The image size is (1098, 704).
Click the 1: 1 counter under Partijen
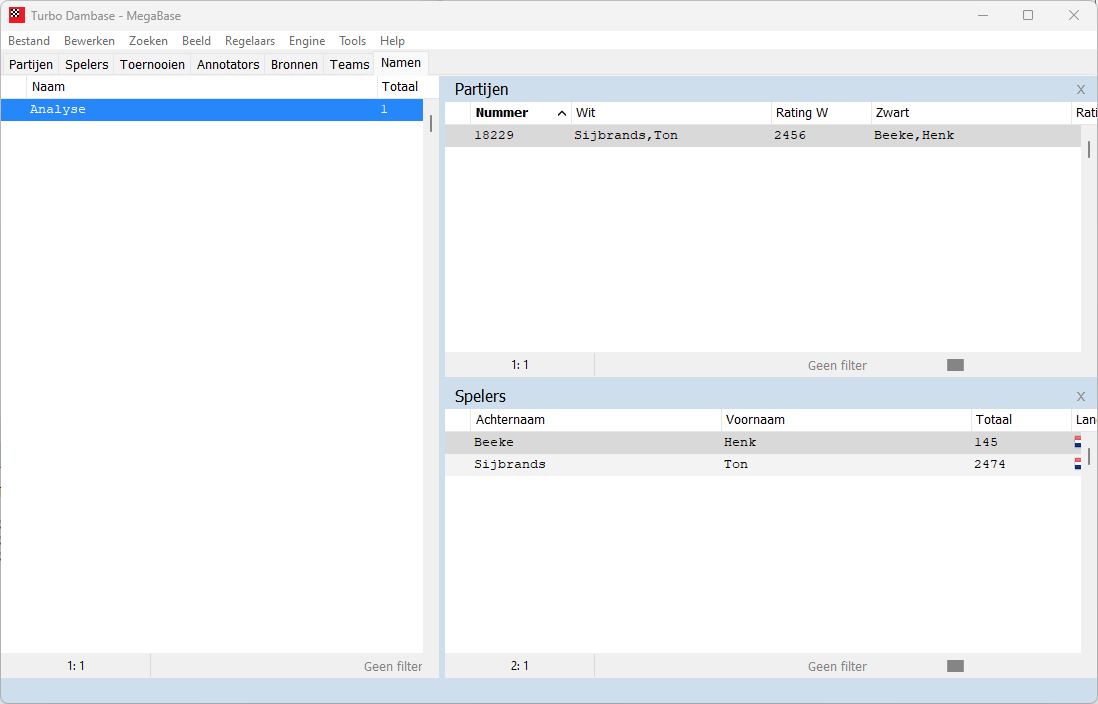[x=520, y=365]
